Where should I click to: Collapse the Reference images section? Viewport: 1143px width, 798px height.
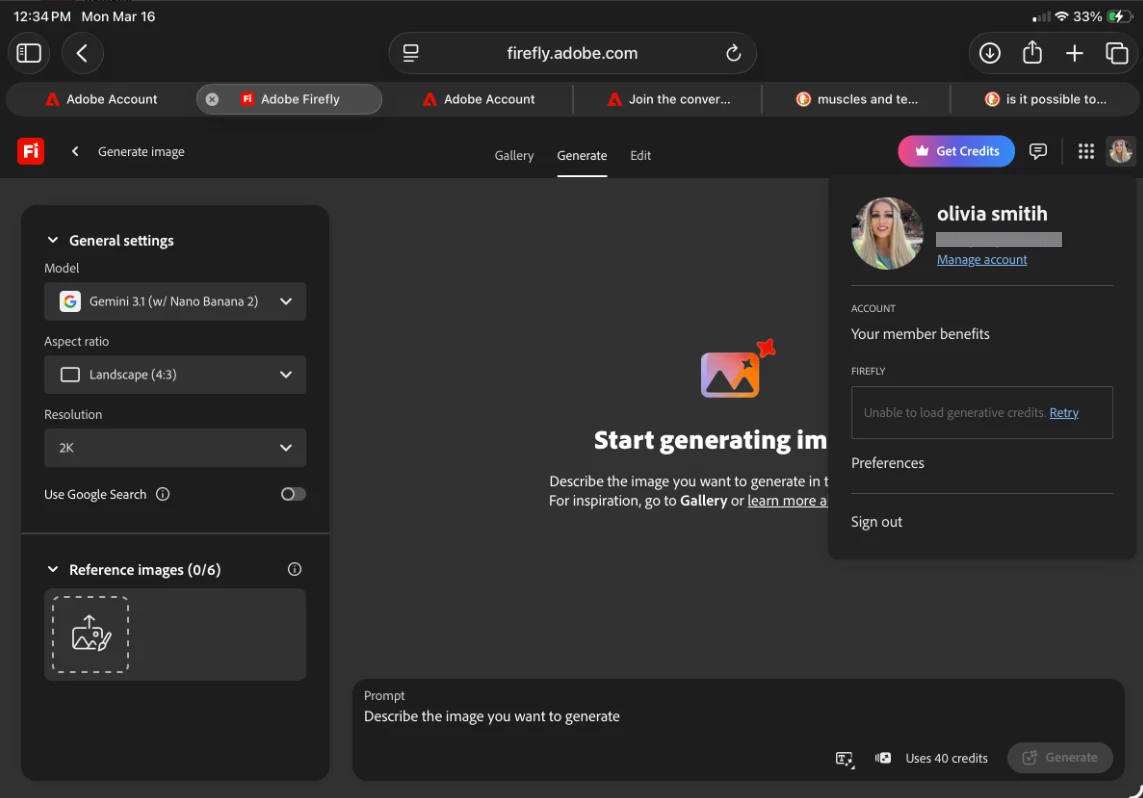click(x=52, y=569)
